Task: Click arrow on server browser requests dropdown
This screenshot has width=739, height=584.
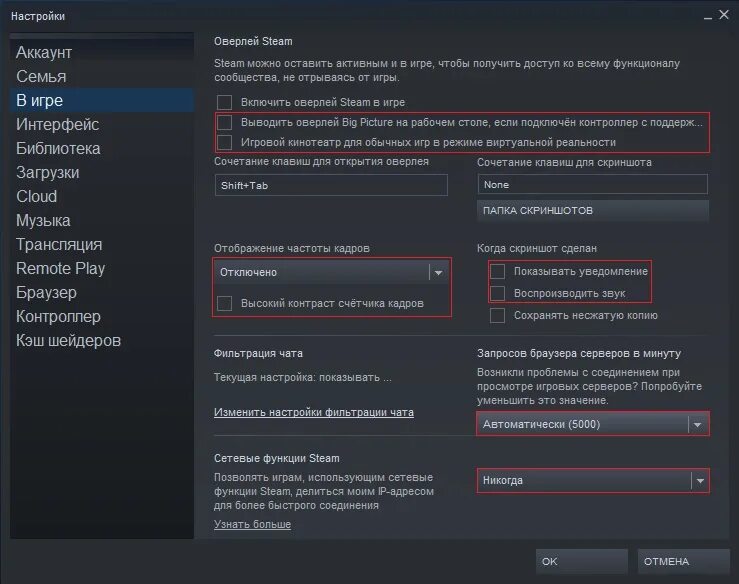Action: [698, 425]
